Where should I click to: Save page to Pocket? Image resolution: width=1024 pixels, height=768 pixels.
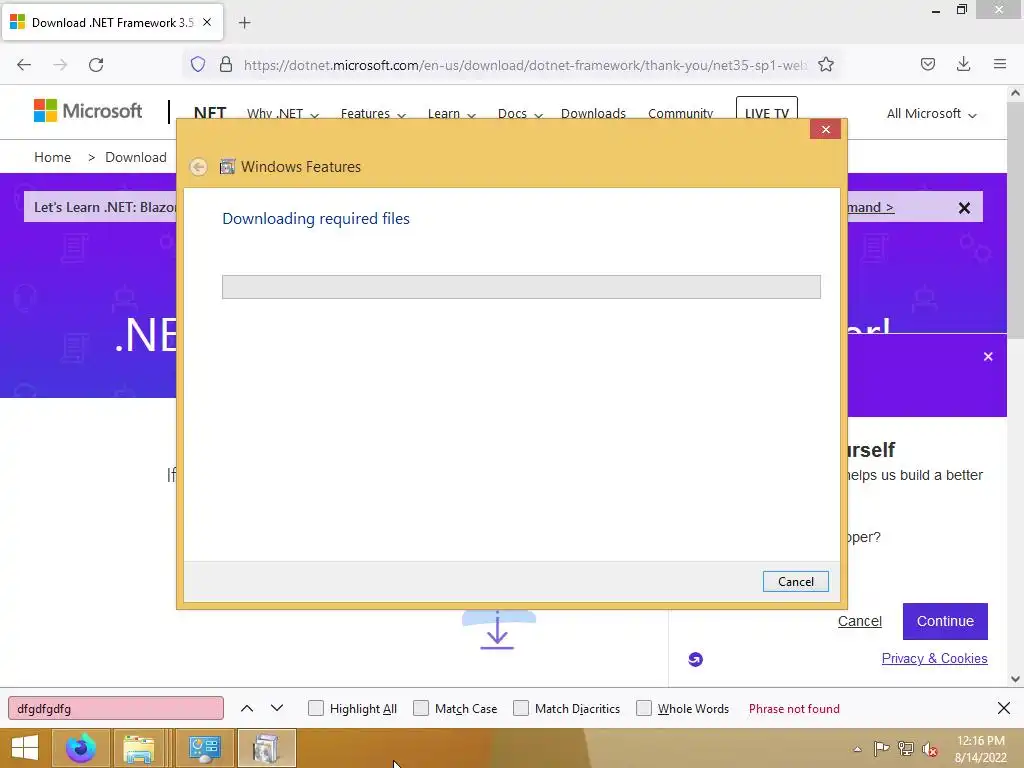coord(928,65)
